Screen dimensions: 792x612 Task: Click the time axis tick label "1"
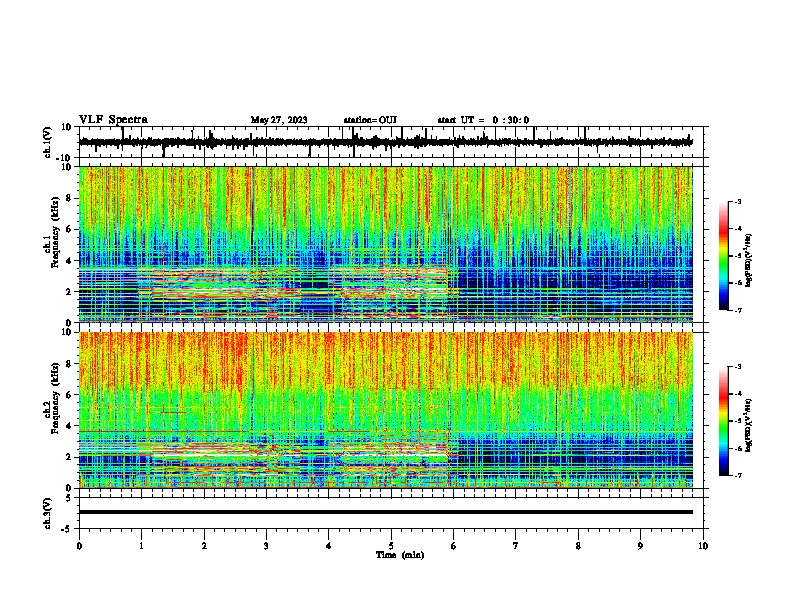(141, 546)
